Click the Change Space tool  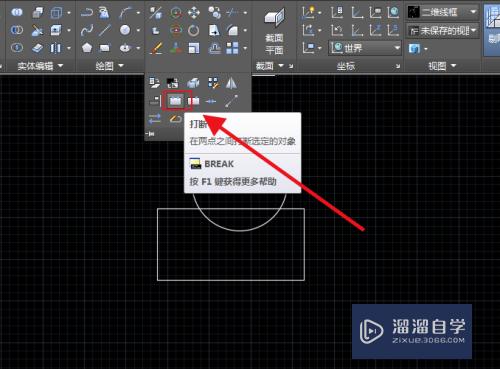pyautogui.click(x=173, y=83)
